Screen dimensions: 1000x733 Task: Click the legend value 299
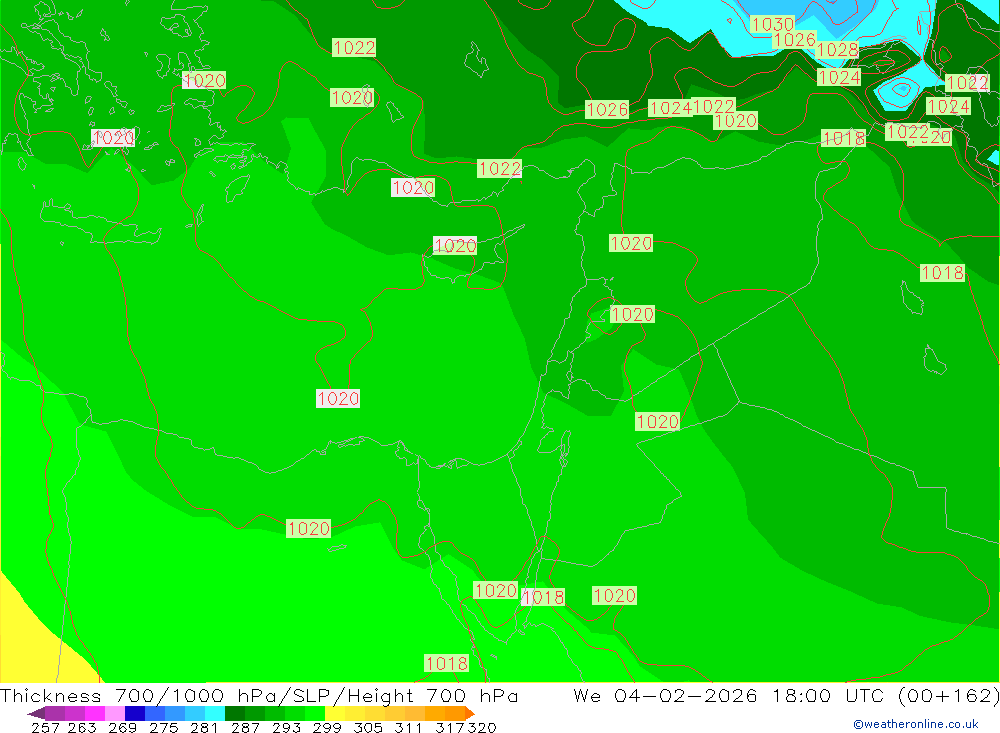tap(327, 727)
